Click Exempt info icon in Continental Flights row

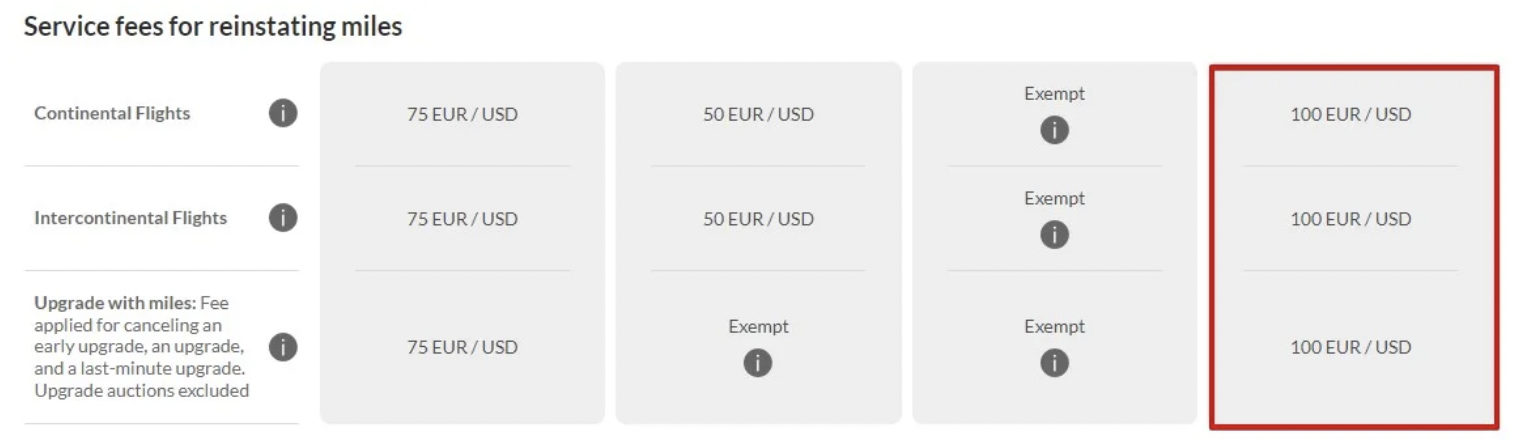coord(1054,130)
